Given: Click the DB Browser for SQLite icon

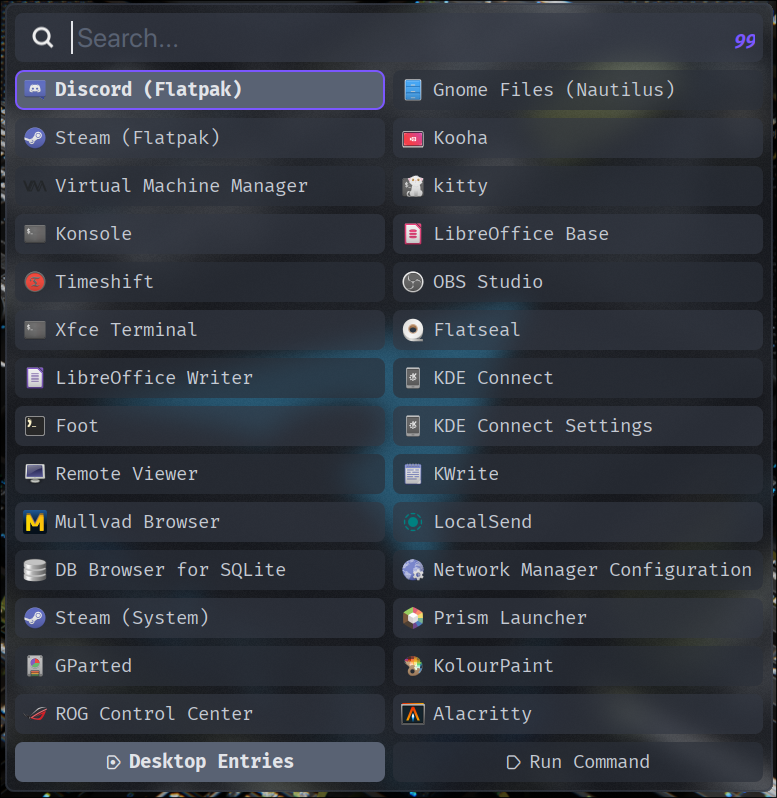Looking at the screenshot, I should click(x=35, y=570).
